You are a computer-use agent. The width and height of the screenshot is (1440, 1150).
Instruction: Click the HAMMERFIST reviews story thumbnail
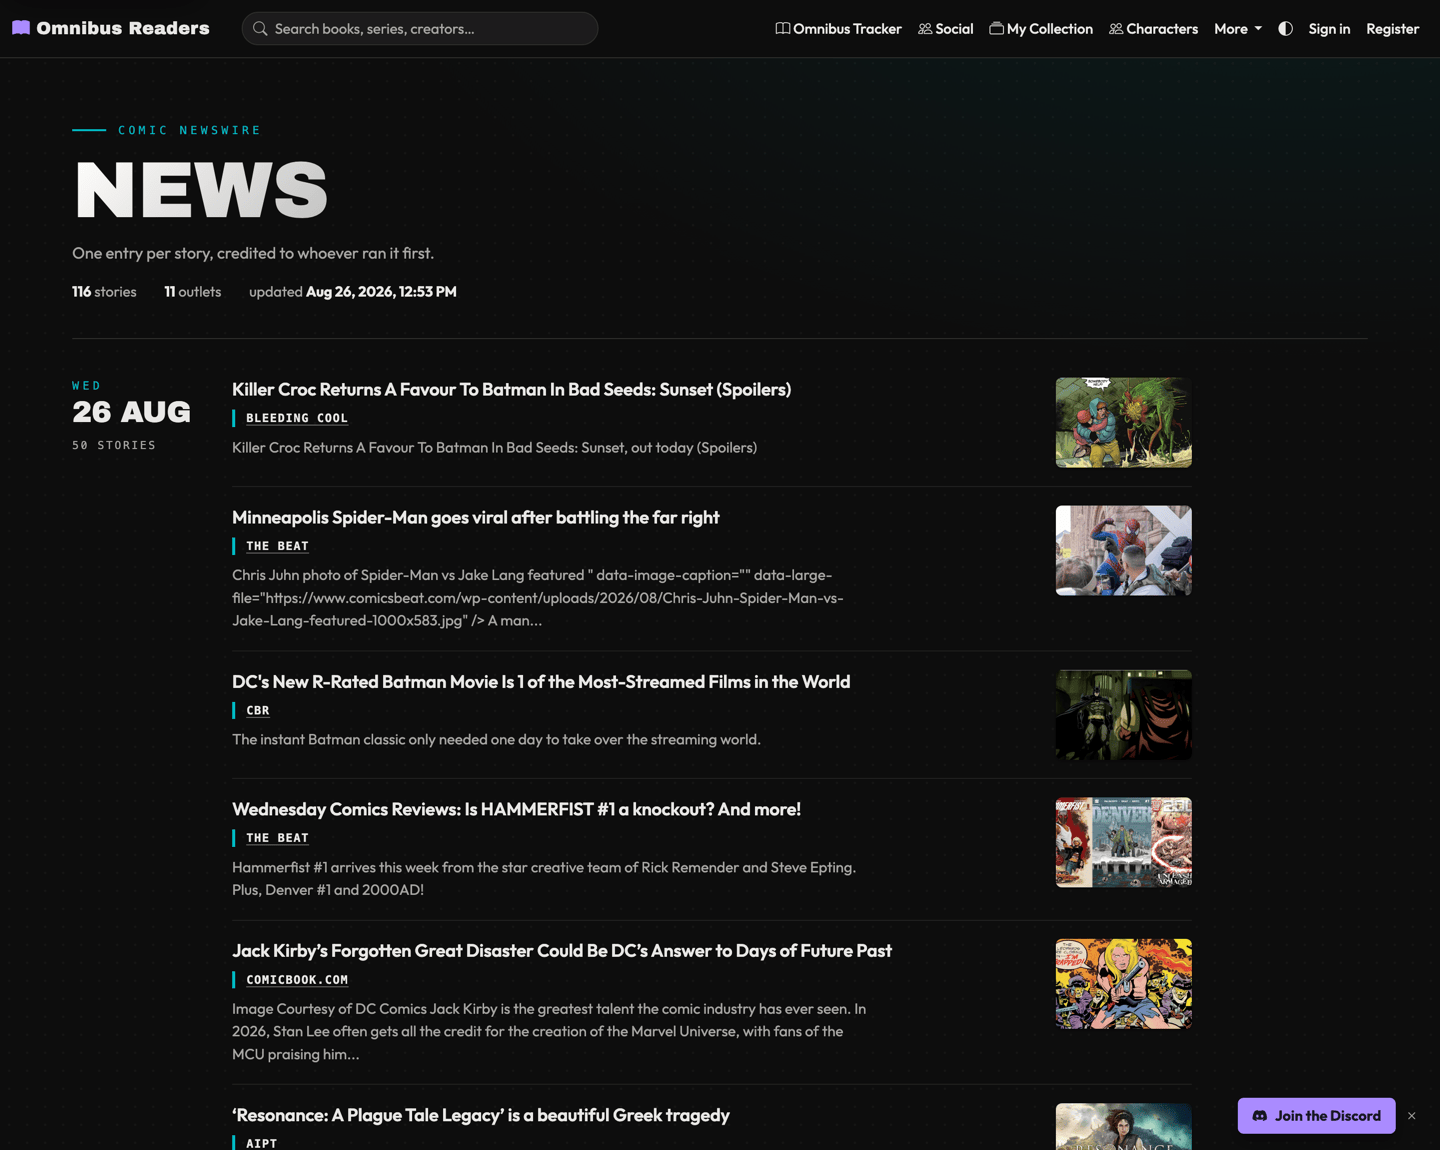click(x=1123, y=842)
